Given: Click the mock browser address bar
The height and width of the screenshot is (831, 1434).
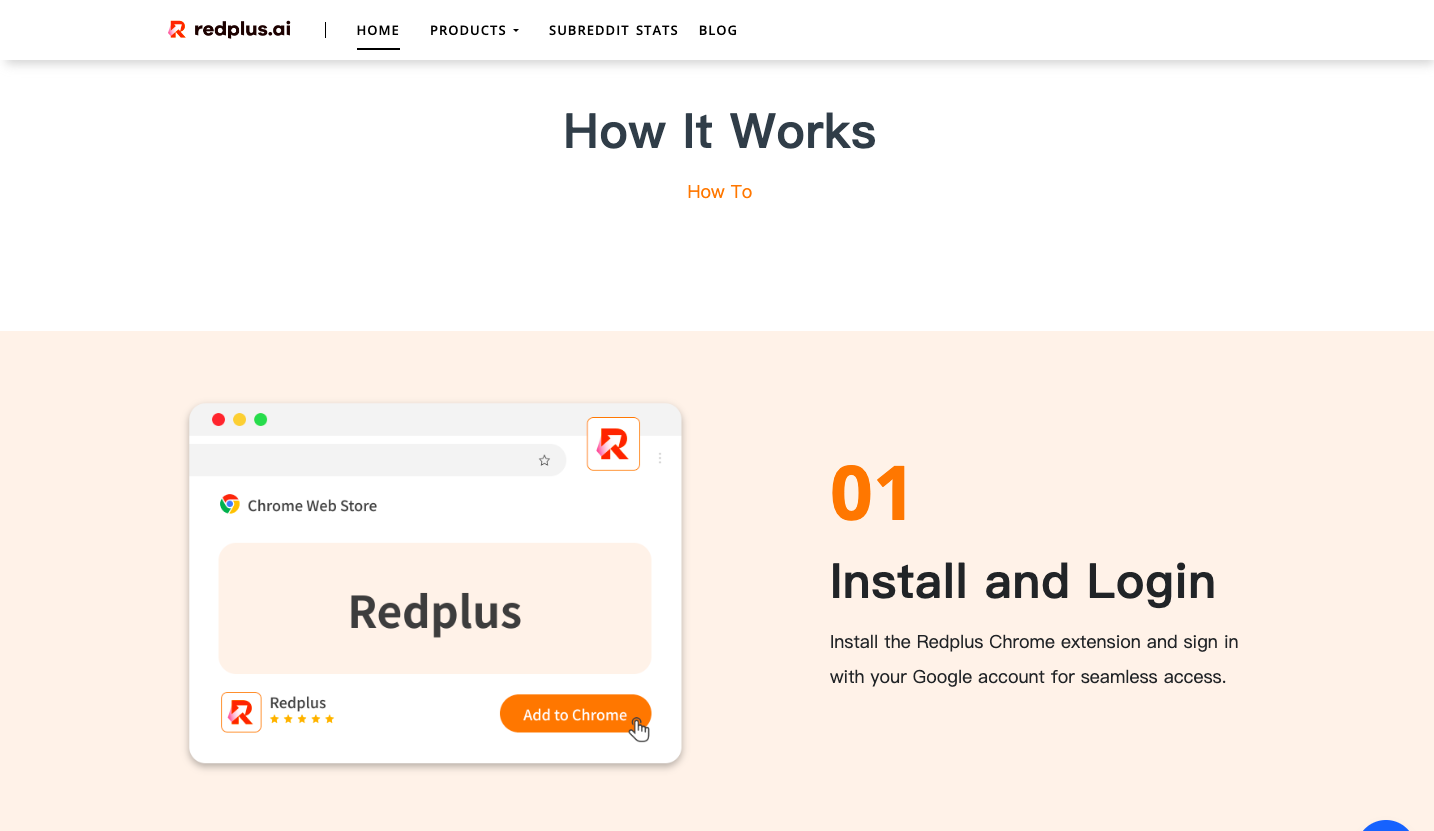Looking at the screenshot, I should (x=378, y=460).
